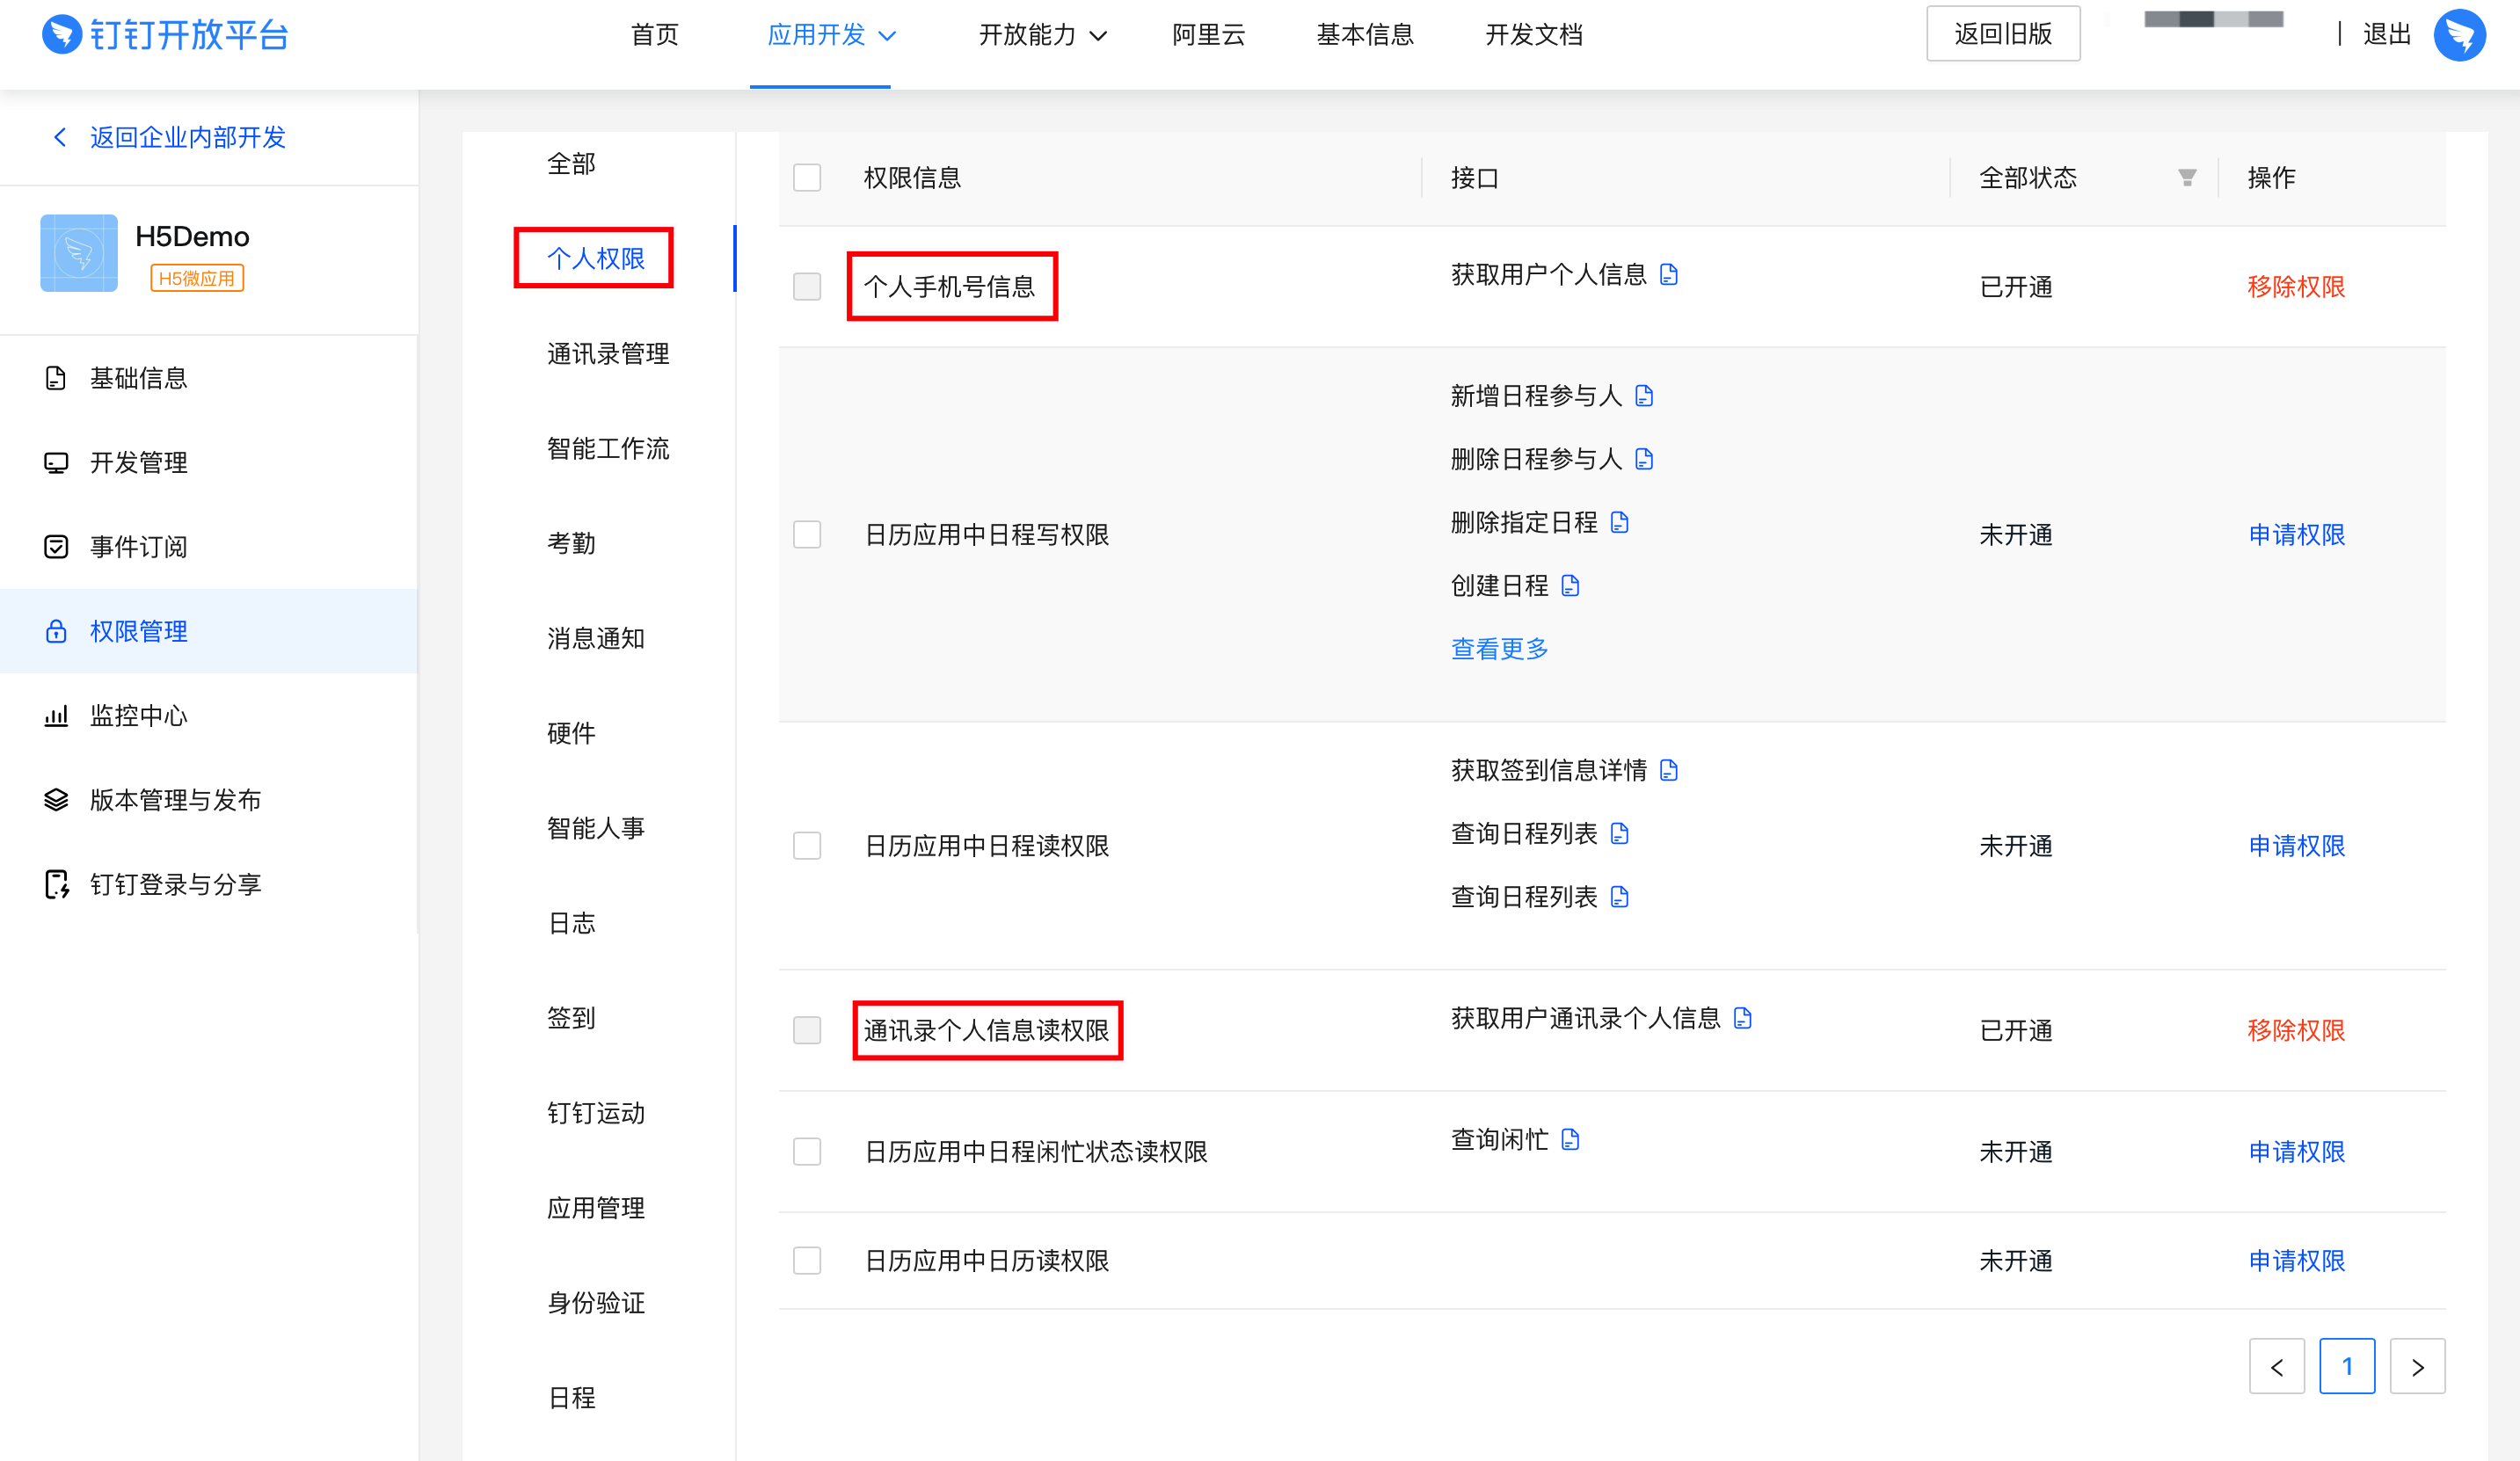Expand the 应用开发 dropdown menu
The width and height of the screenshot is (2520, 1461).
click(x=831, y=35)
